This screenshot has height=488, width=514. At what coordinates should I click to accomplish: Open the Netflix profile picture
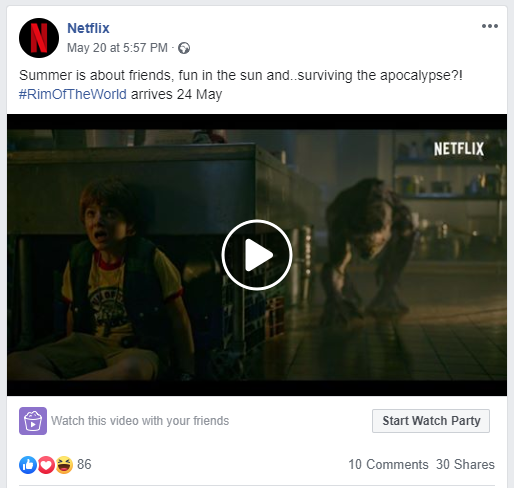(x=39, y=38)
